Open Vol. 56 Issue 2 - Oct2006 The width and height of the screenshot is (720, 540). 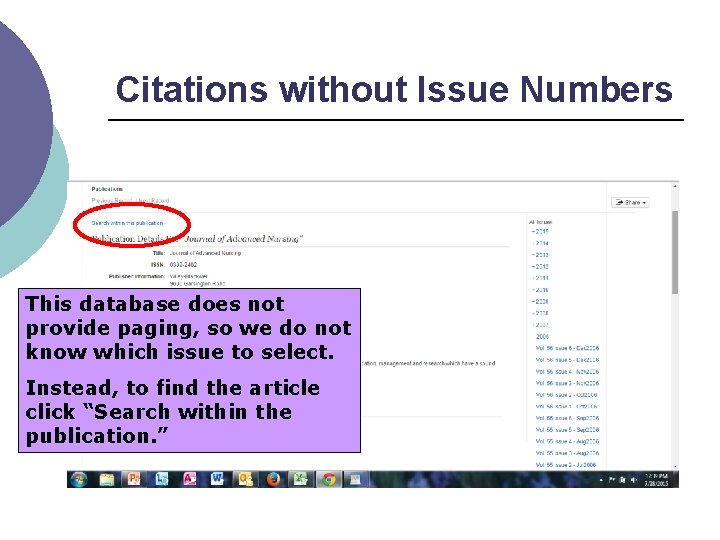[566, 395]
